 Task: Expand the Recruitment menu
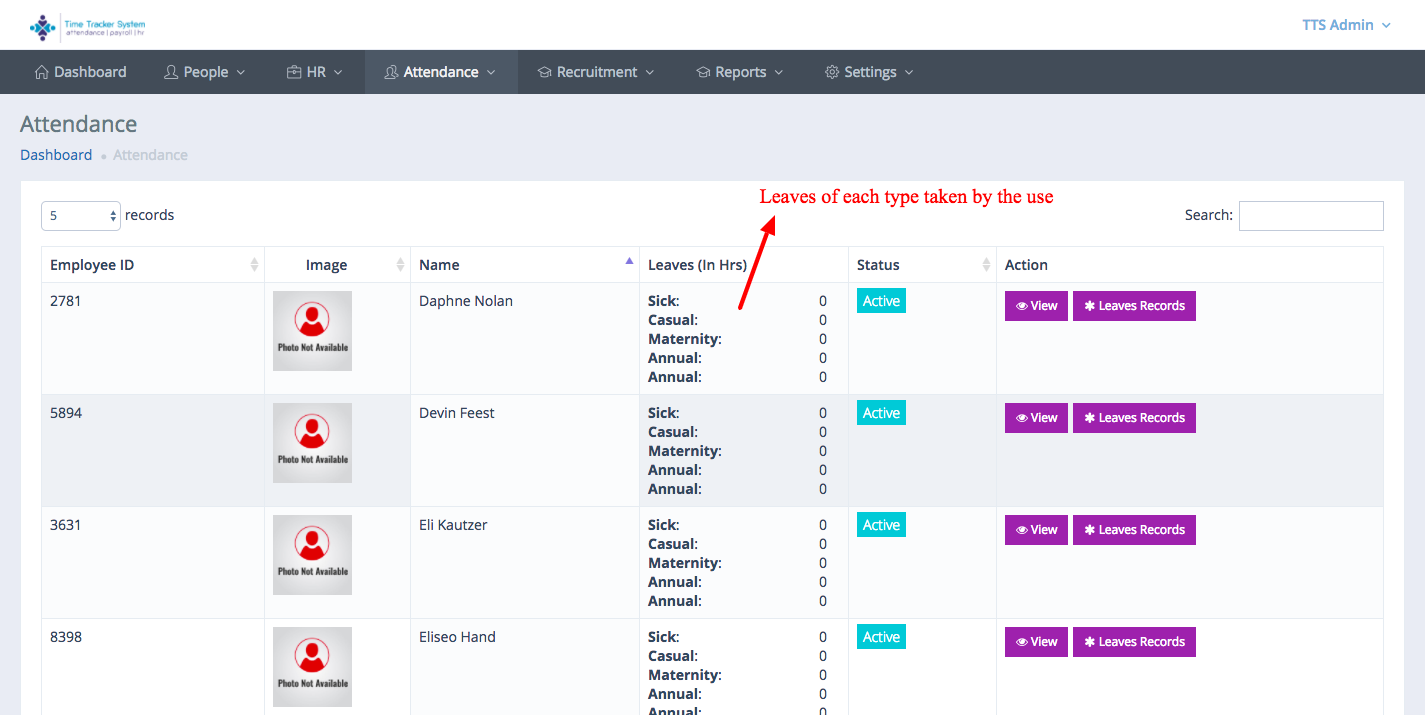(596, 72)
